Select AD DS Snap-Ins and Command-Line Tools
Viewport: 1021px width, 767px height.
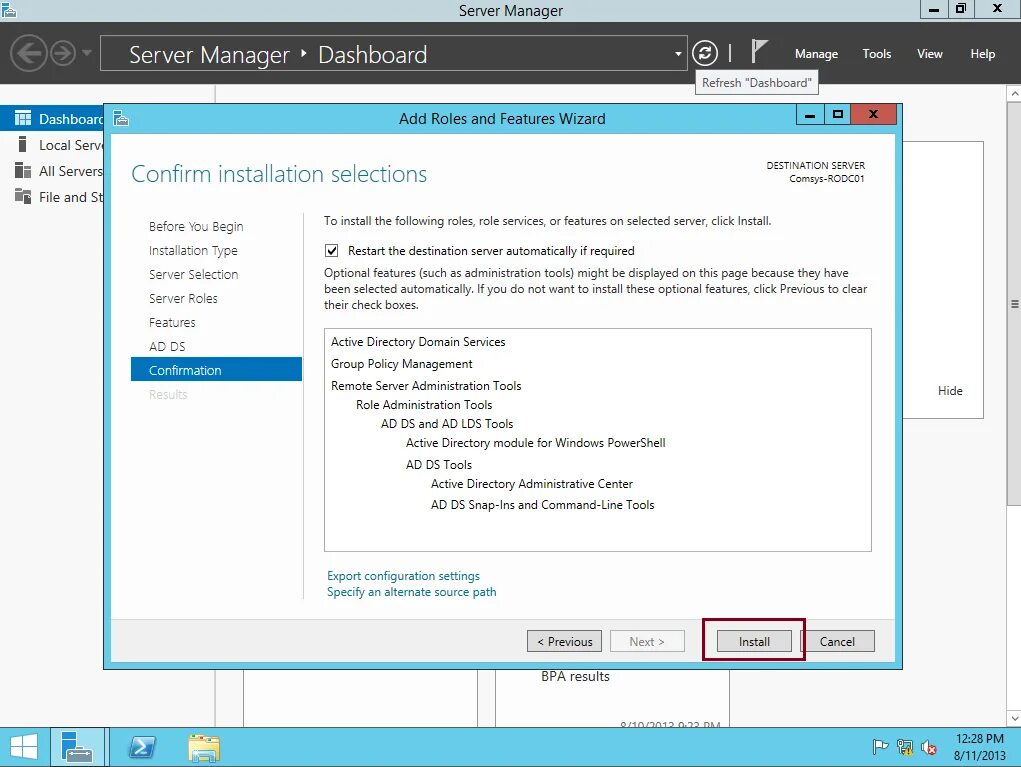click(x=542, y=505)
